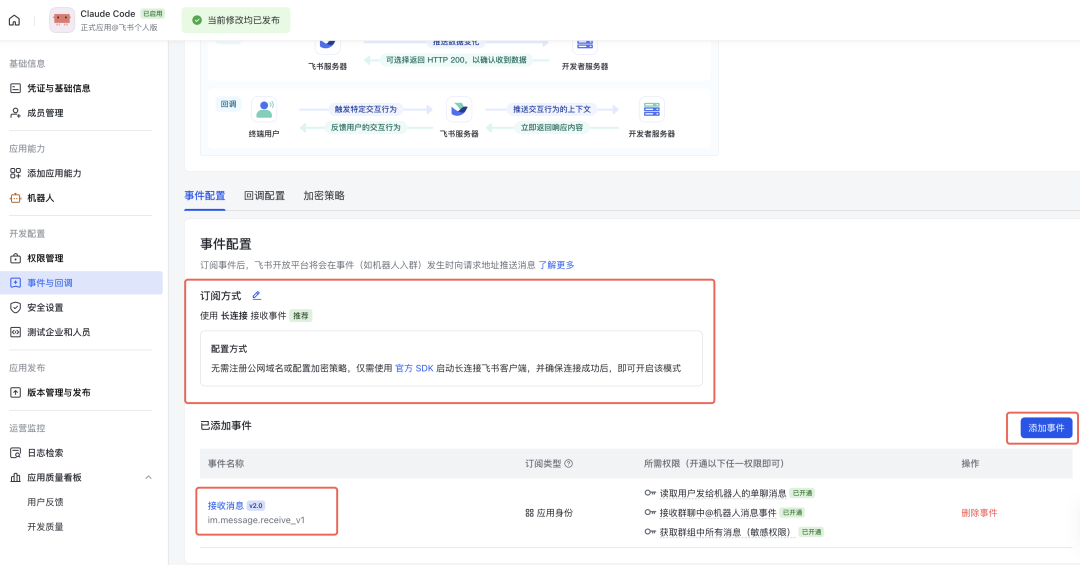Click the 已启用 badge beside Claude Code
Viewport: 1080px width, 565px height.
click(153, 14)
